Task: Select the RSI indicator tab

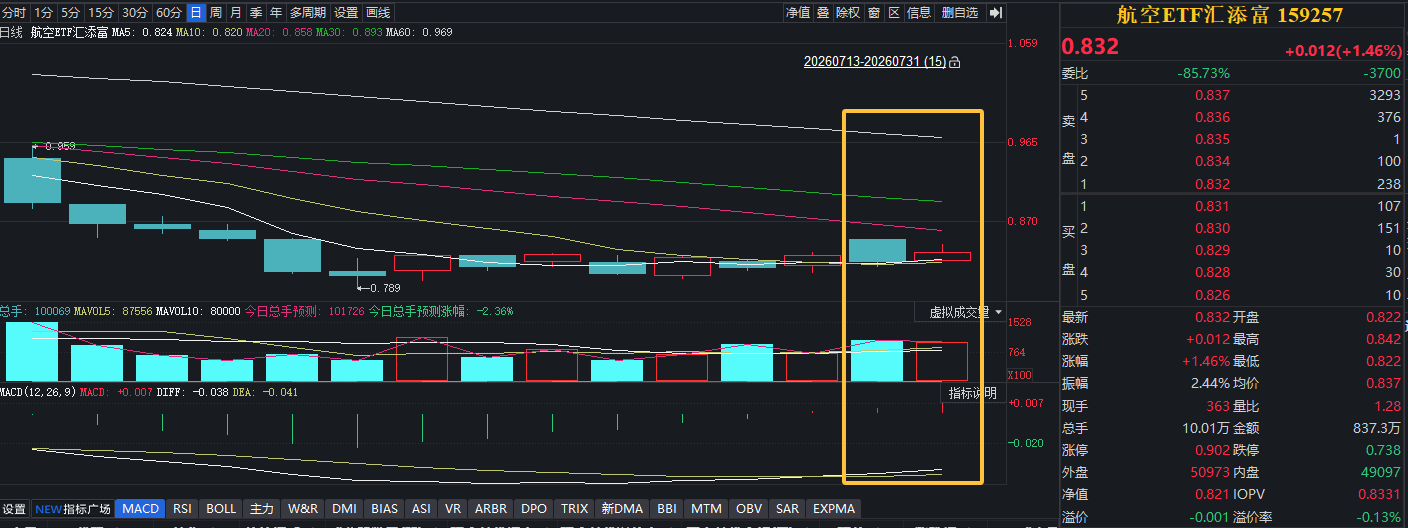Action: [182, 509]
